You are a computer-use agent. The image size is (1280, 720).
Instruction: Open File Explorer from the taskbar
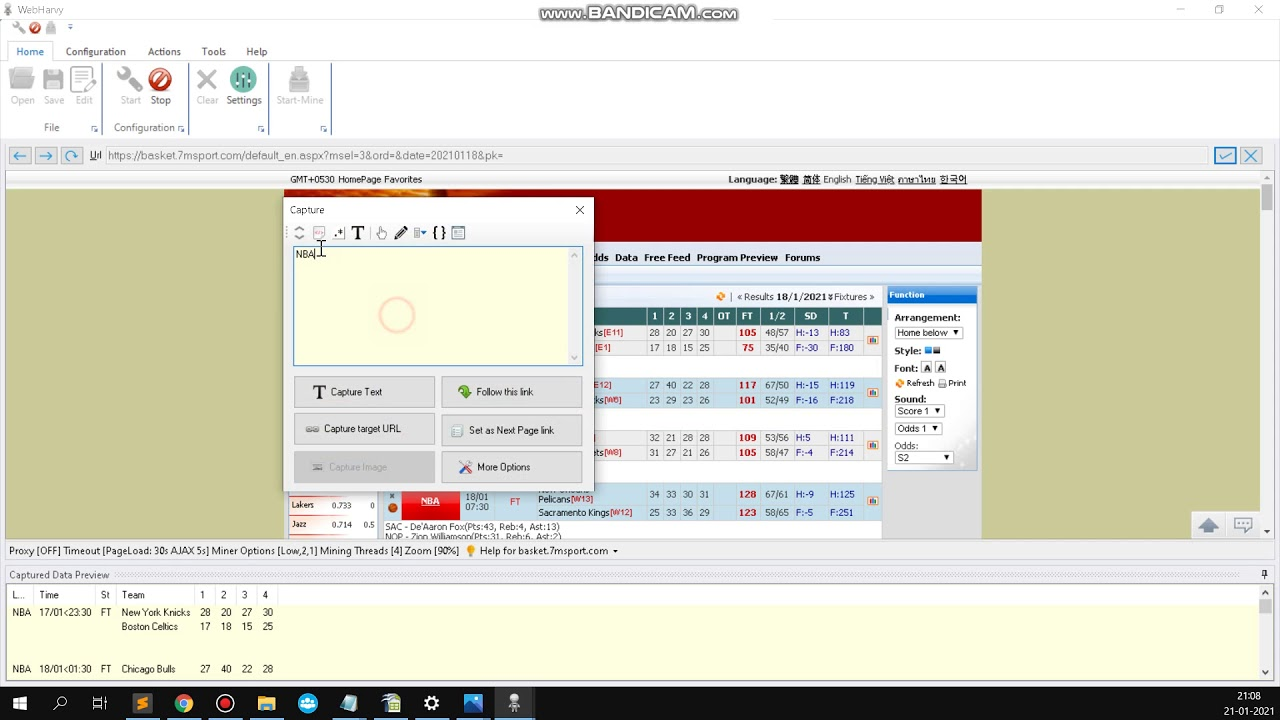pyautogui.click(x=266, y=703)
